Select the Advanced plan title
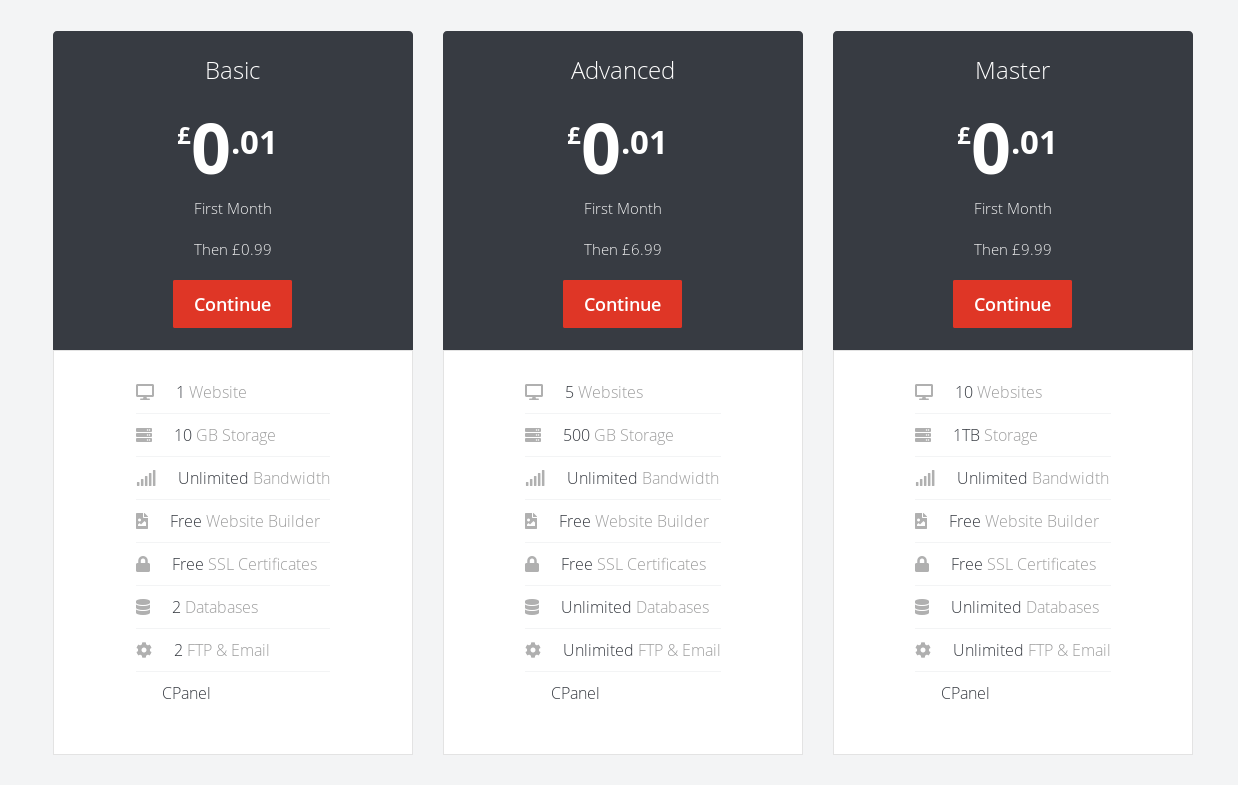 (x=622, y=71)
